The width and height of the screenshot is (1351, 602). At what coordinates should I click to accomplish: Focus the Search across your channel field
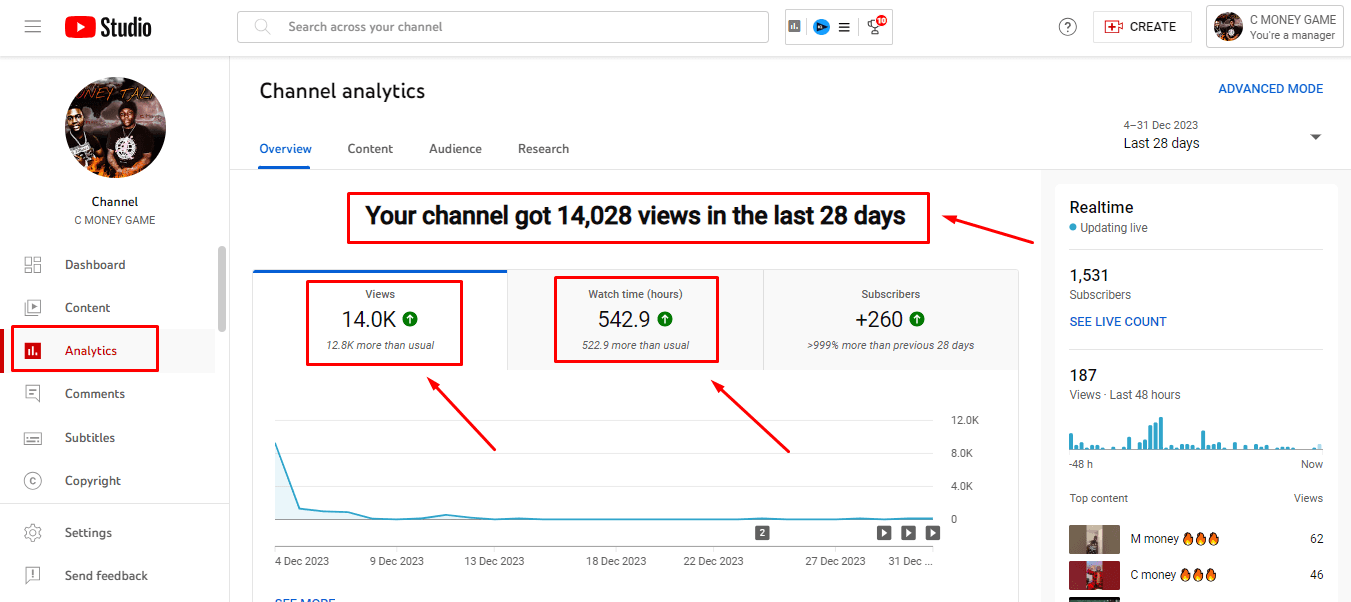[502, 27]
